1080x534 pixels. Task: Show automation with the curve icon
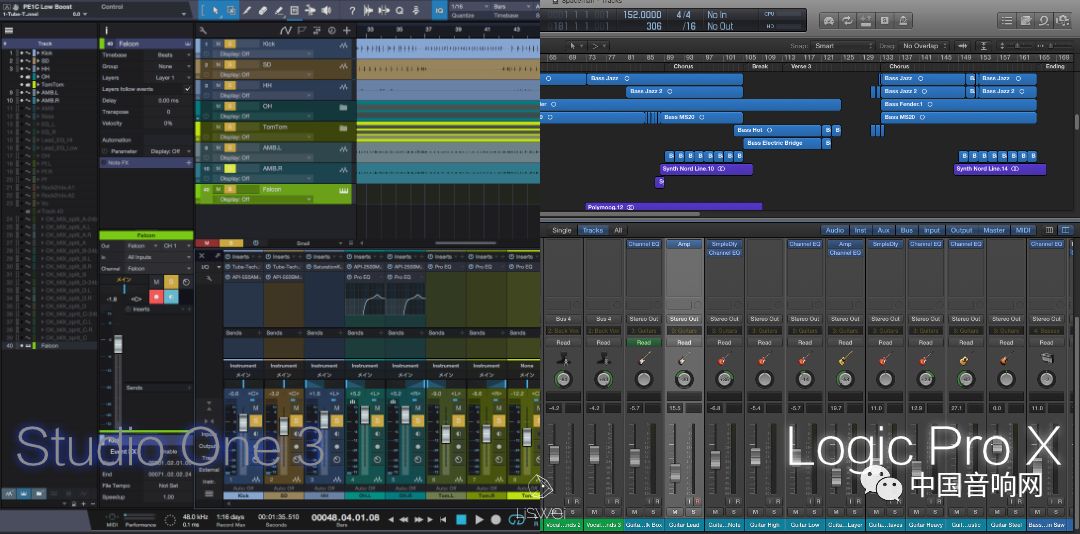tap(286, 30)
